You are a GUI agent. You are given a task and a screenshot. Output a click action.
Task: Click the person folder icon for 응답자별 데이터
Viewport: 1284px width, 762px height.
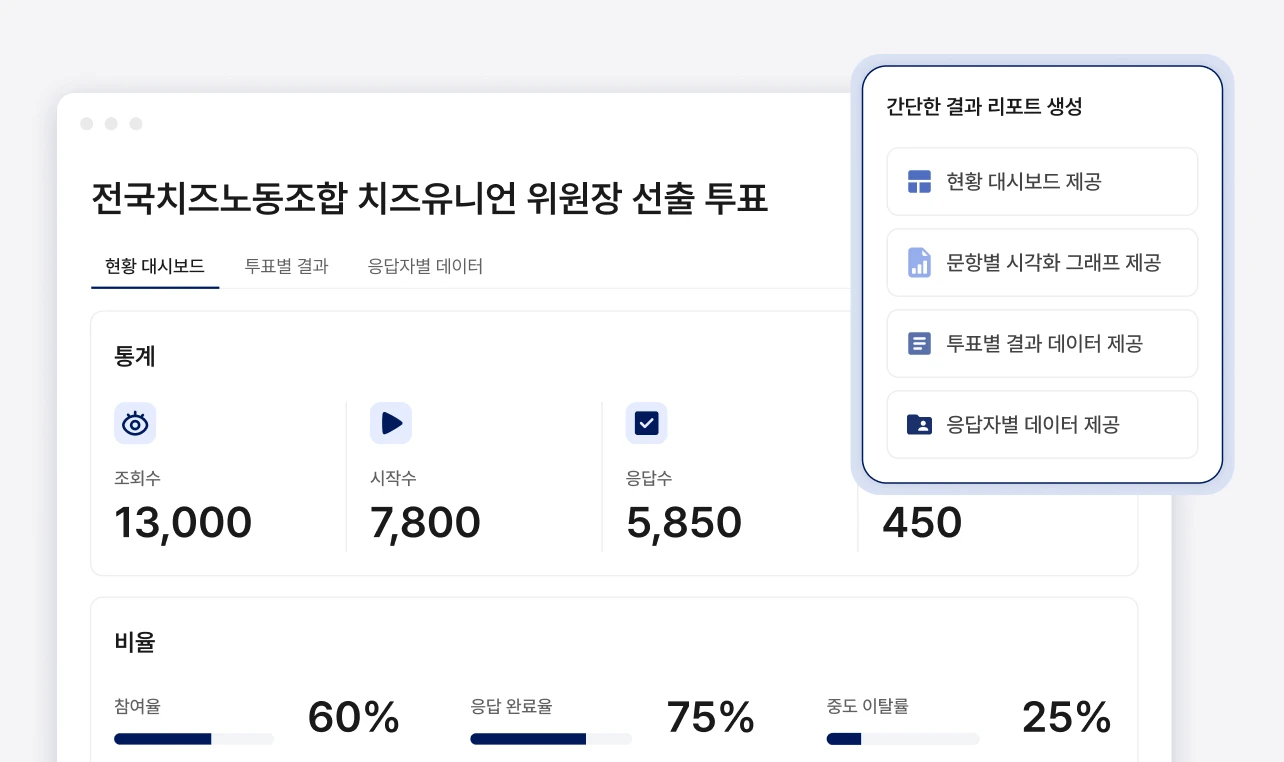[919, 425]
